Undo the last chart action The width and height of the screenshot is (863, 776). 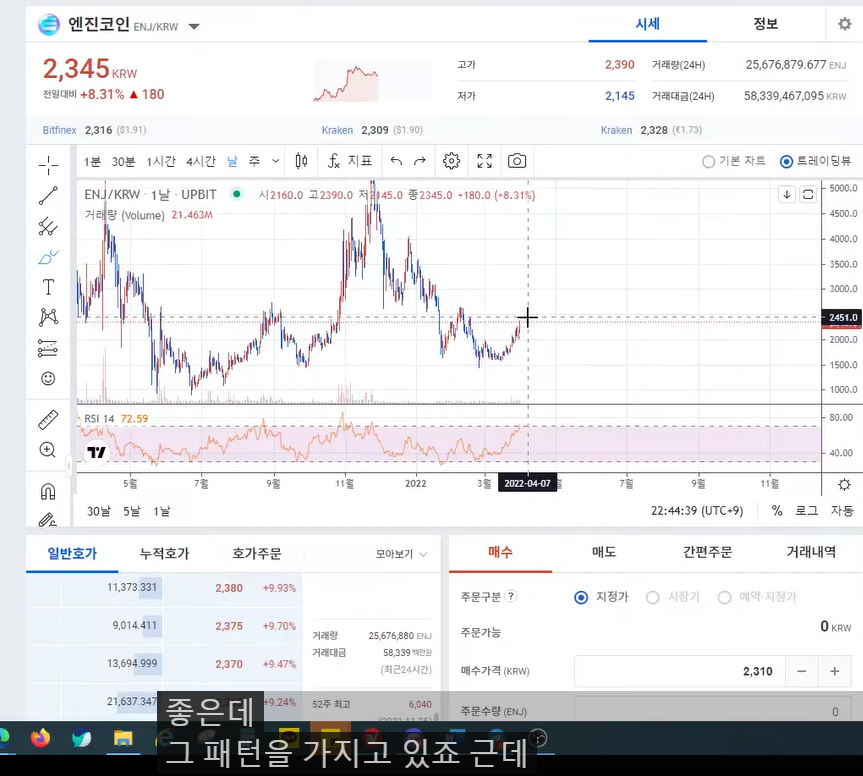(396, 161)
